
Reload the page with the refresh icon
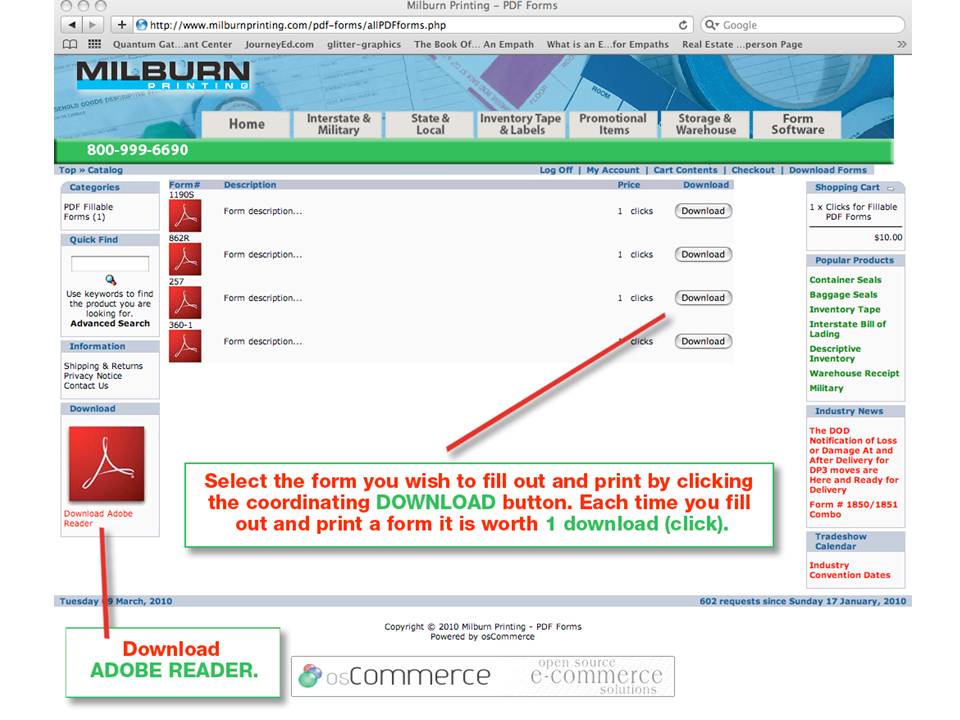(683, 25)
